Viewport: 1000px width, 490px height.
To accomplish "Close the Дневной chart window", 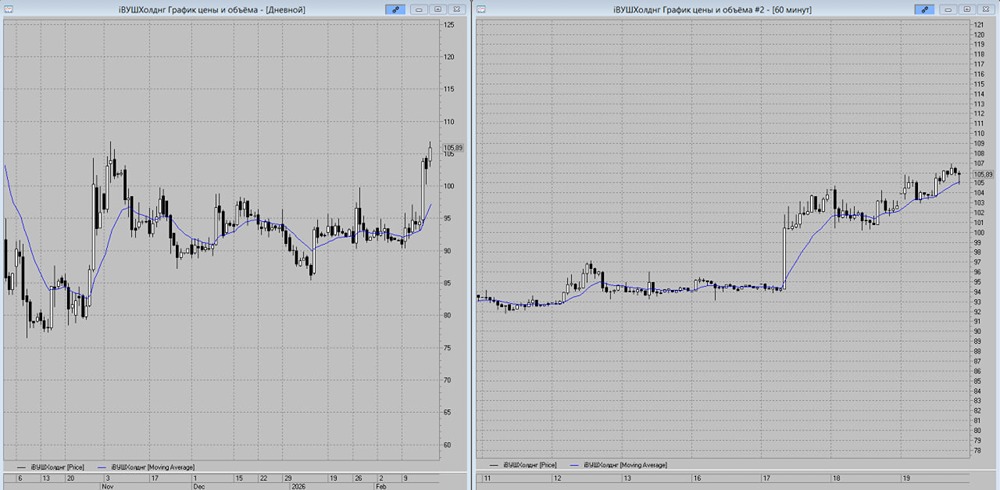I will (457, 9).
